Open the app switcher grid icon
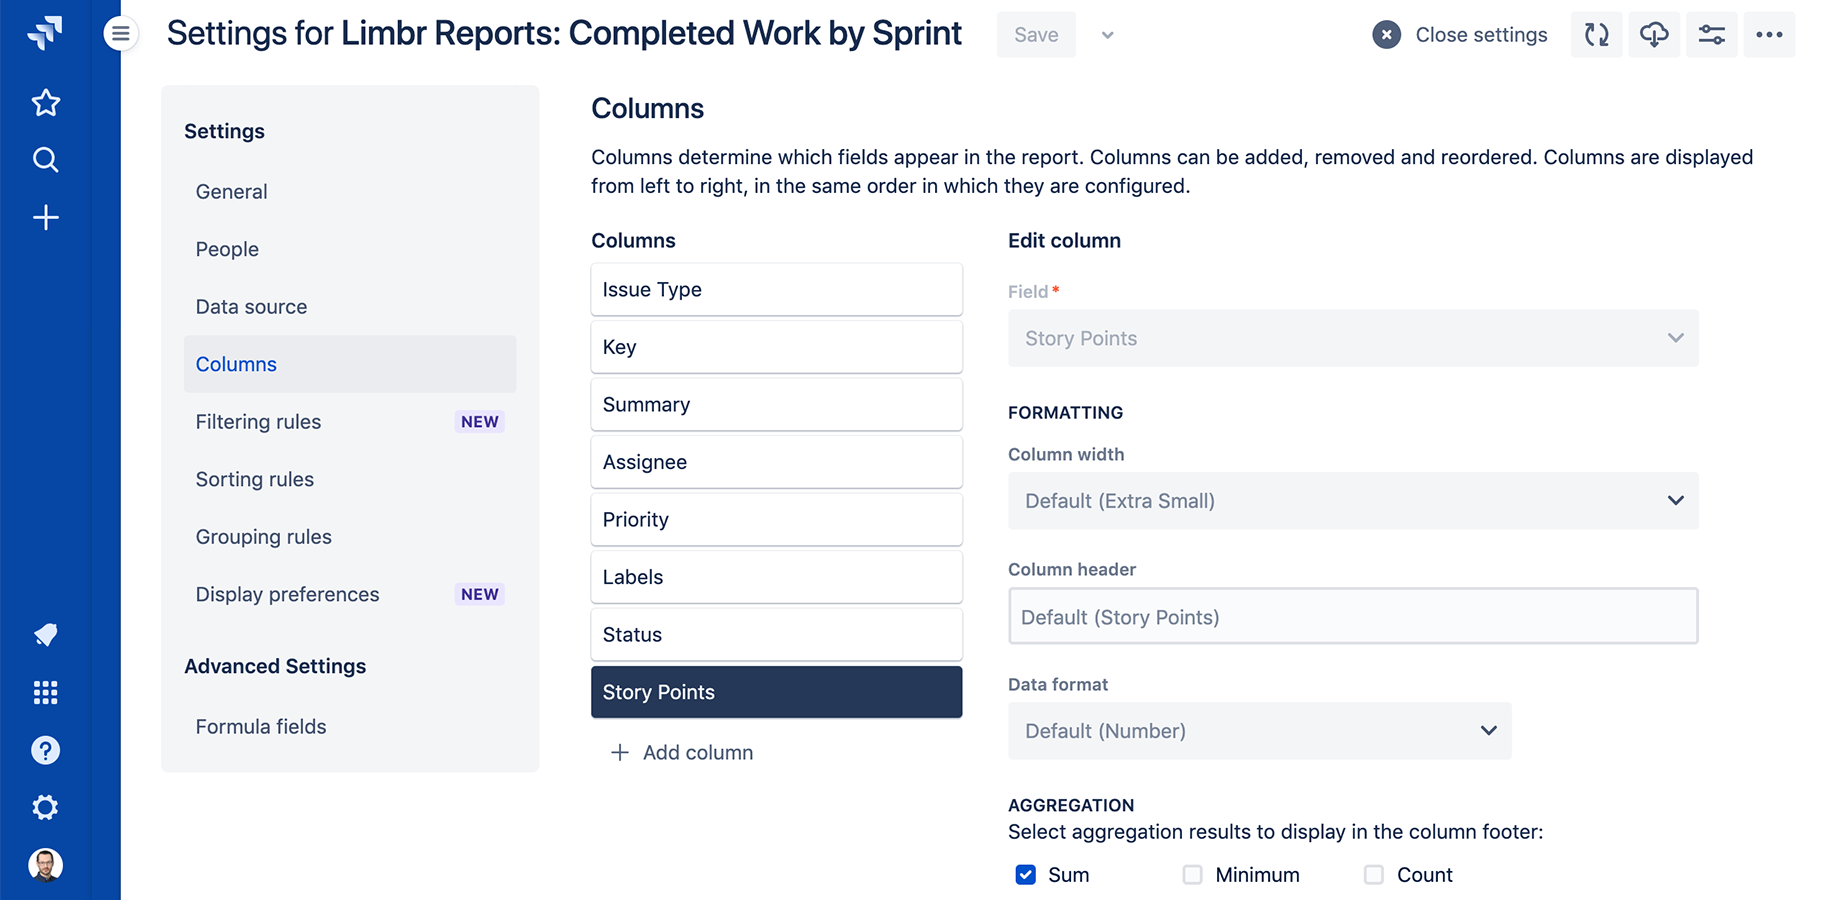Viewport: 1840px width, 900px height. tap(45, 693)
